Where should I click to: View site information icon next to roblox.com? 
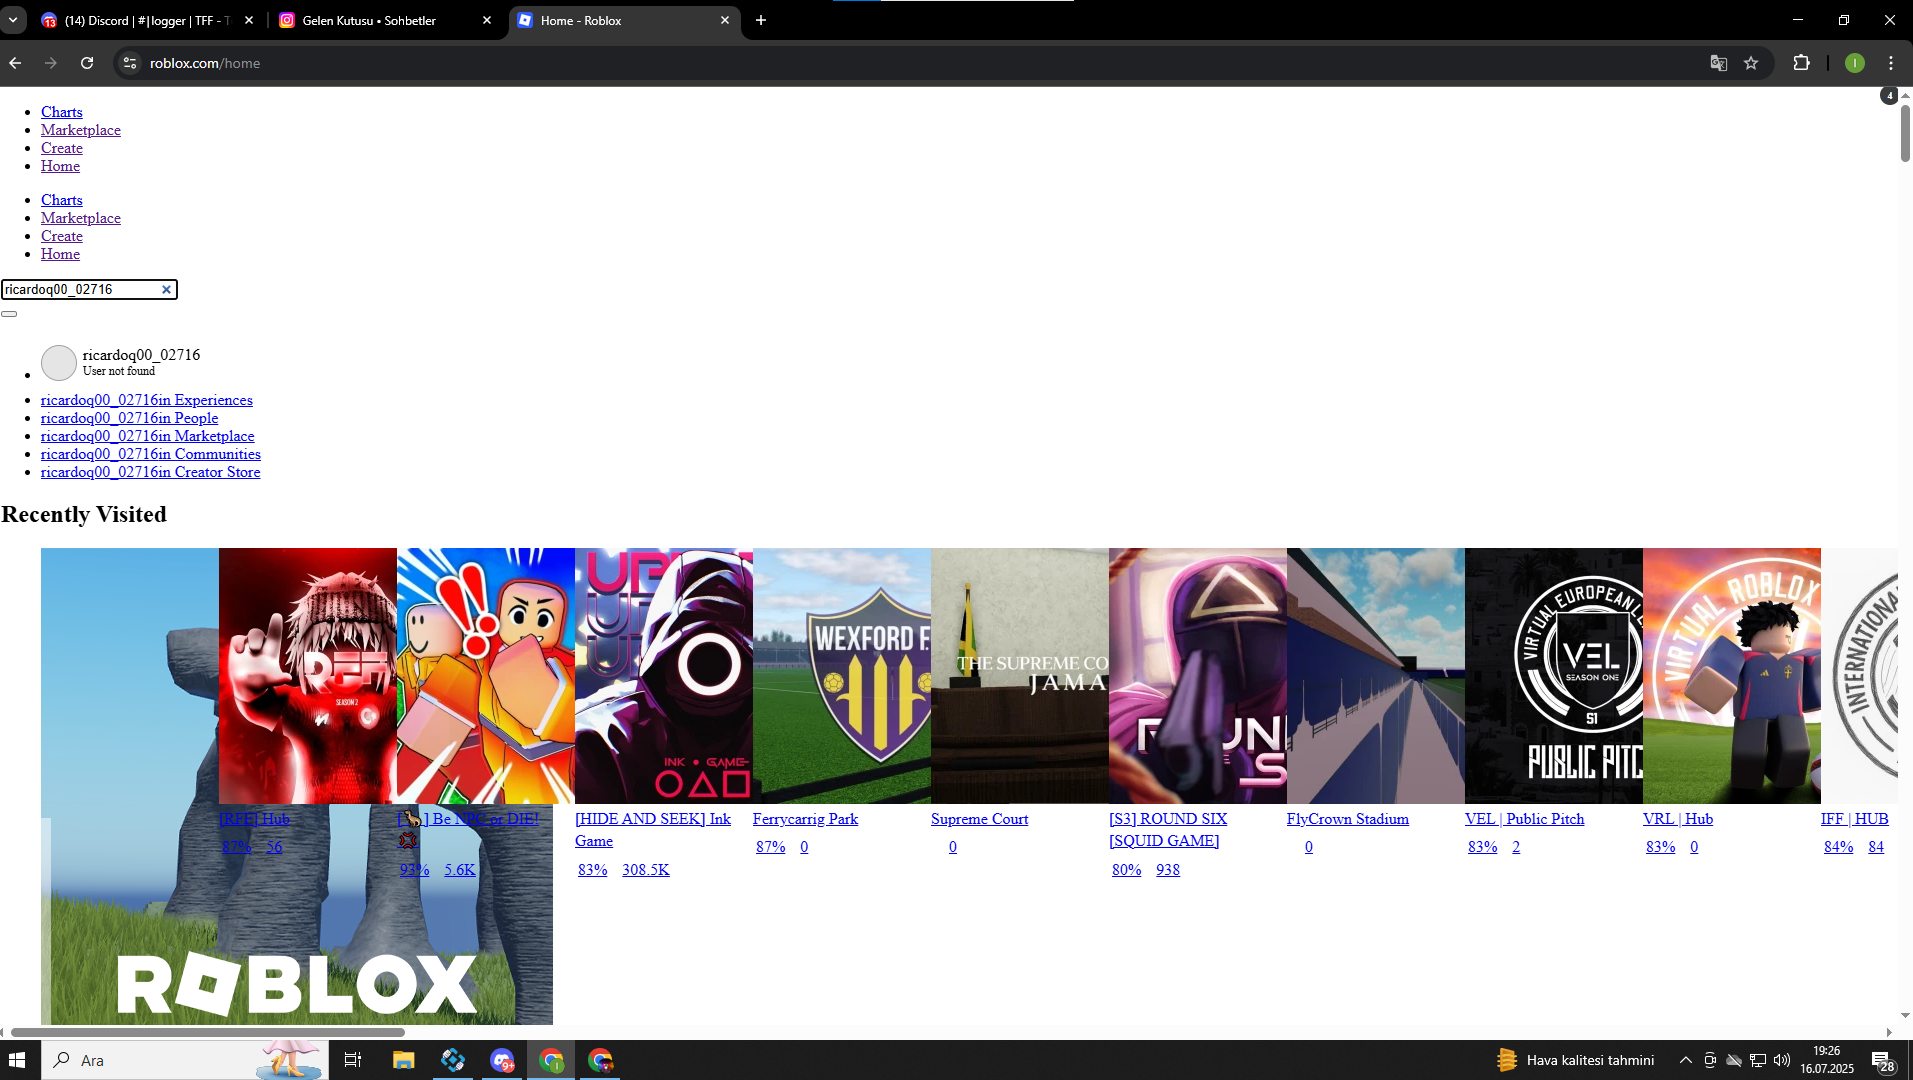click(129, 62)
